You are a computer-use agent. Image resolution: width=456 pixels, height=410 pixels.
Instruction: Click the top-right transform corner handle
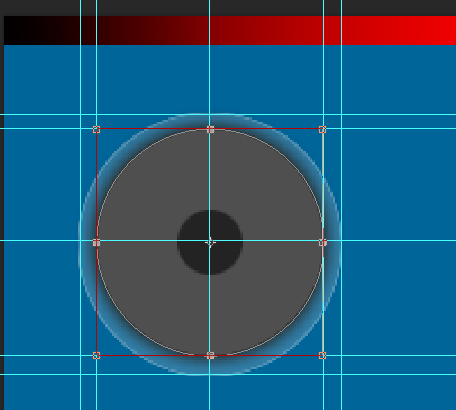[322, 130]
